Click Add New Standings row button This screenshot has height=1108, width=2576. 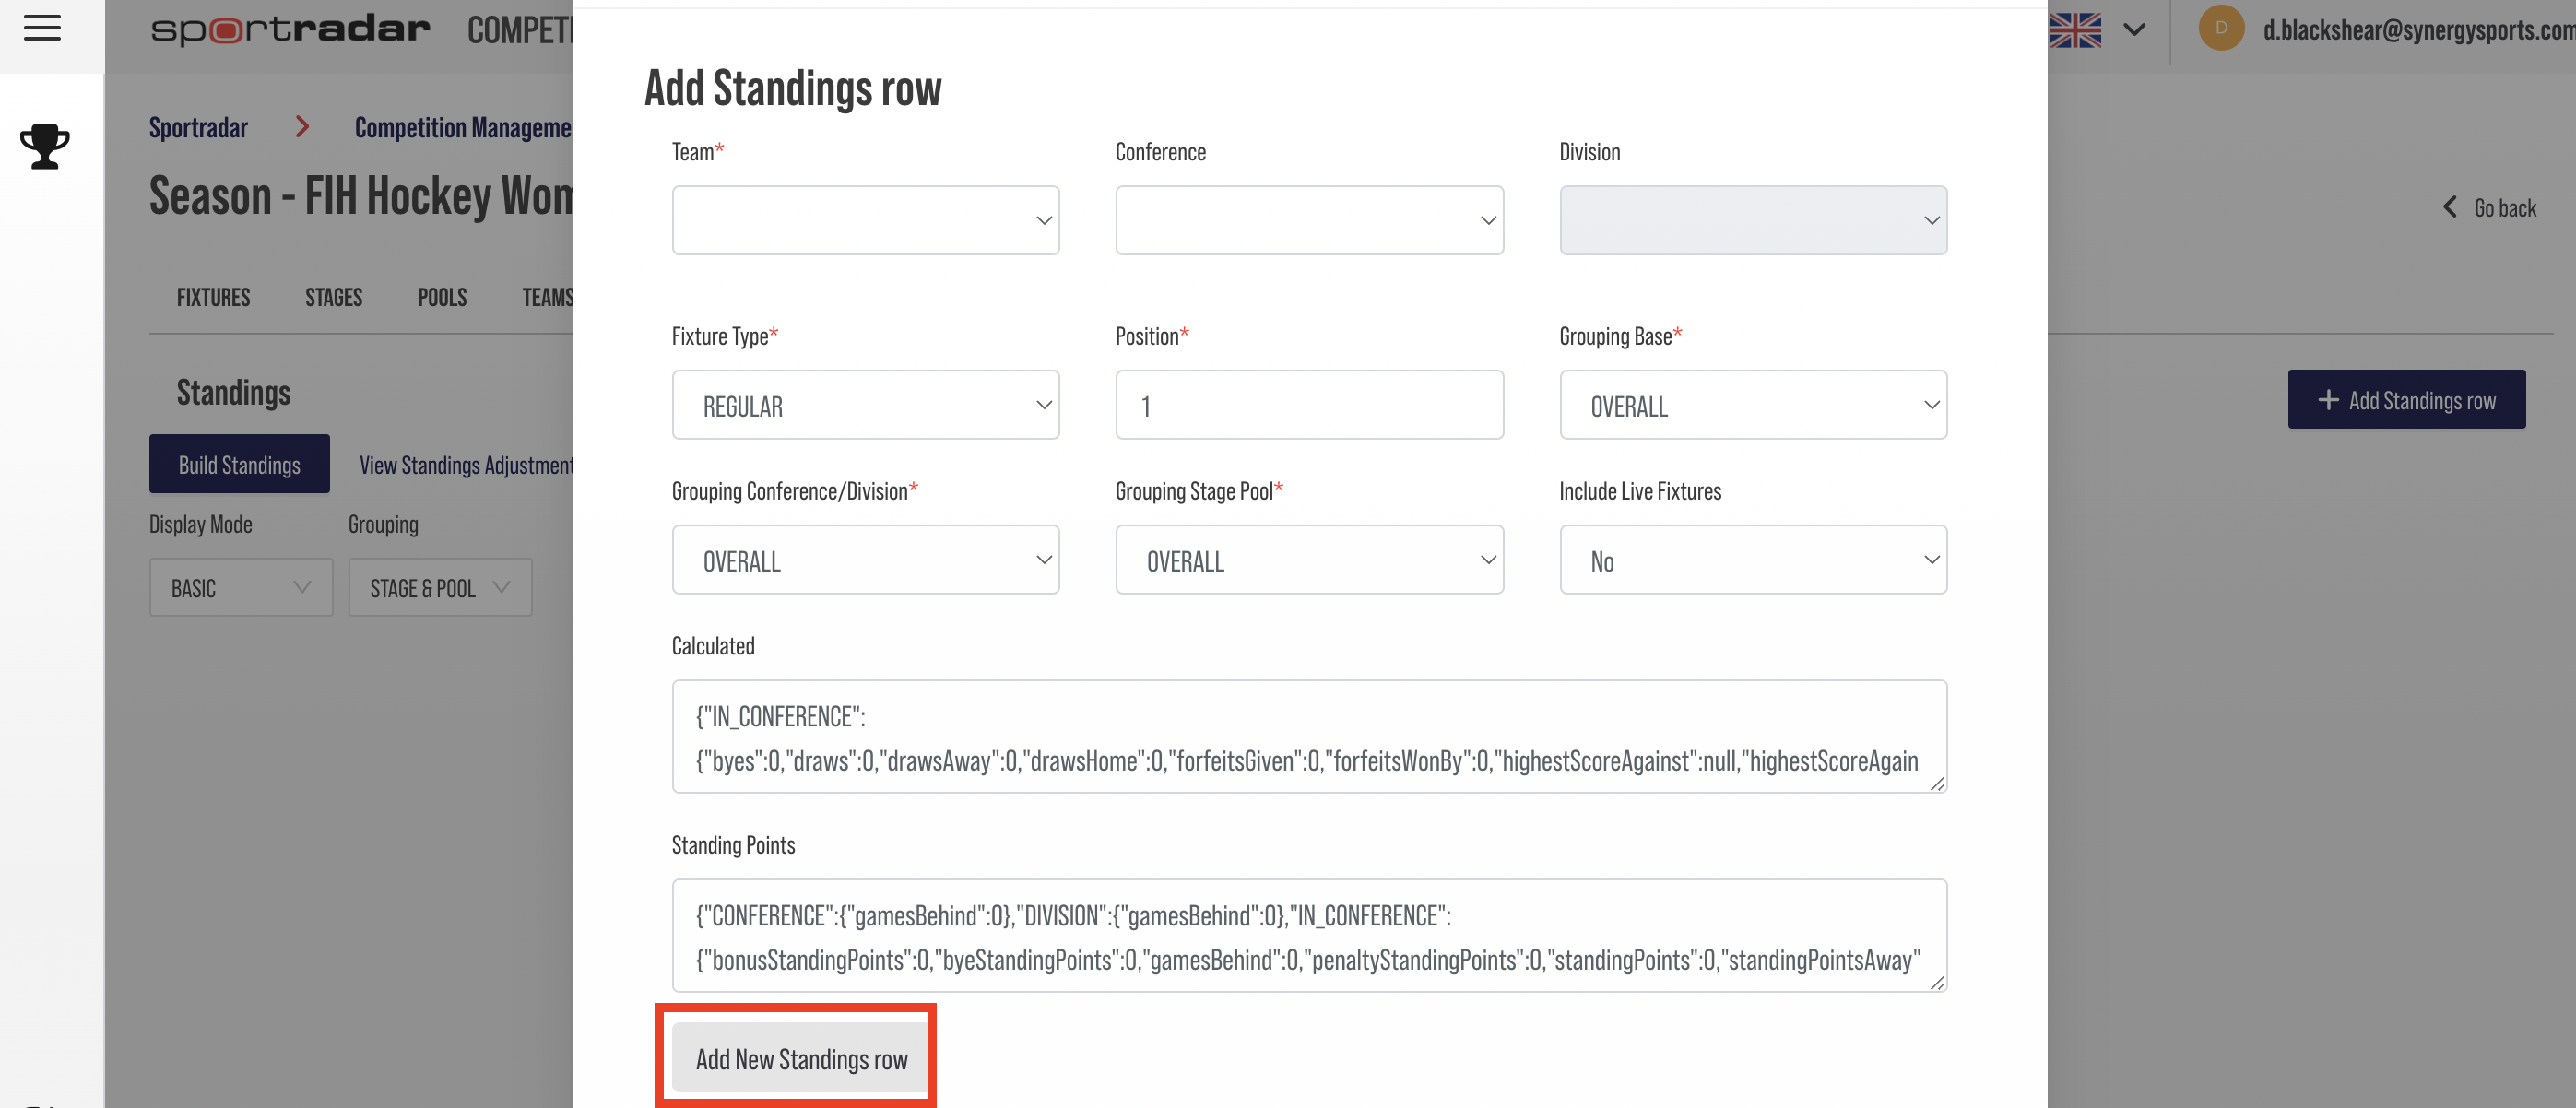pos(800,1057)
